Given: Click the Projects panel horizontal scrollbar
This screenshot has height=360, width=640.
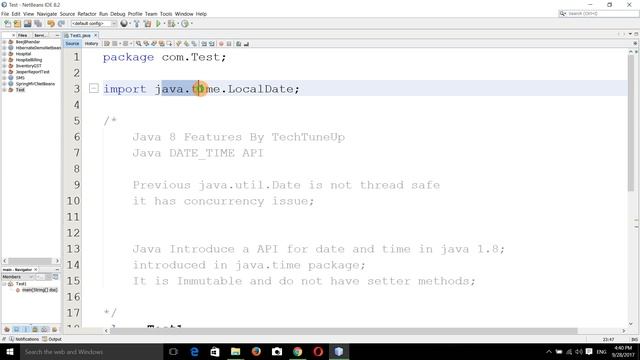Looking at the screenshot, I should [x=31, y=260].
